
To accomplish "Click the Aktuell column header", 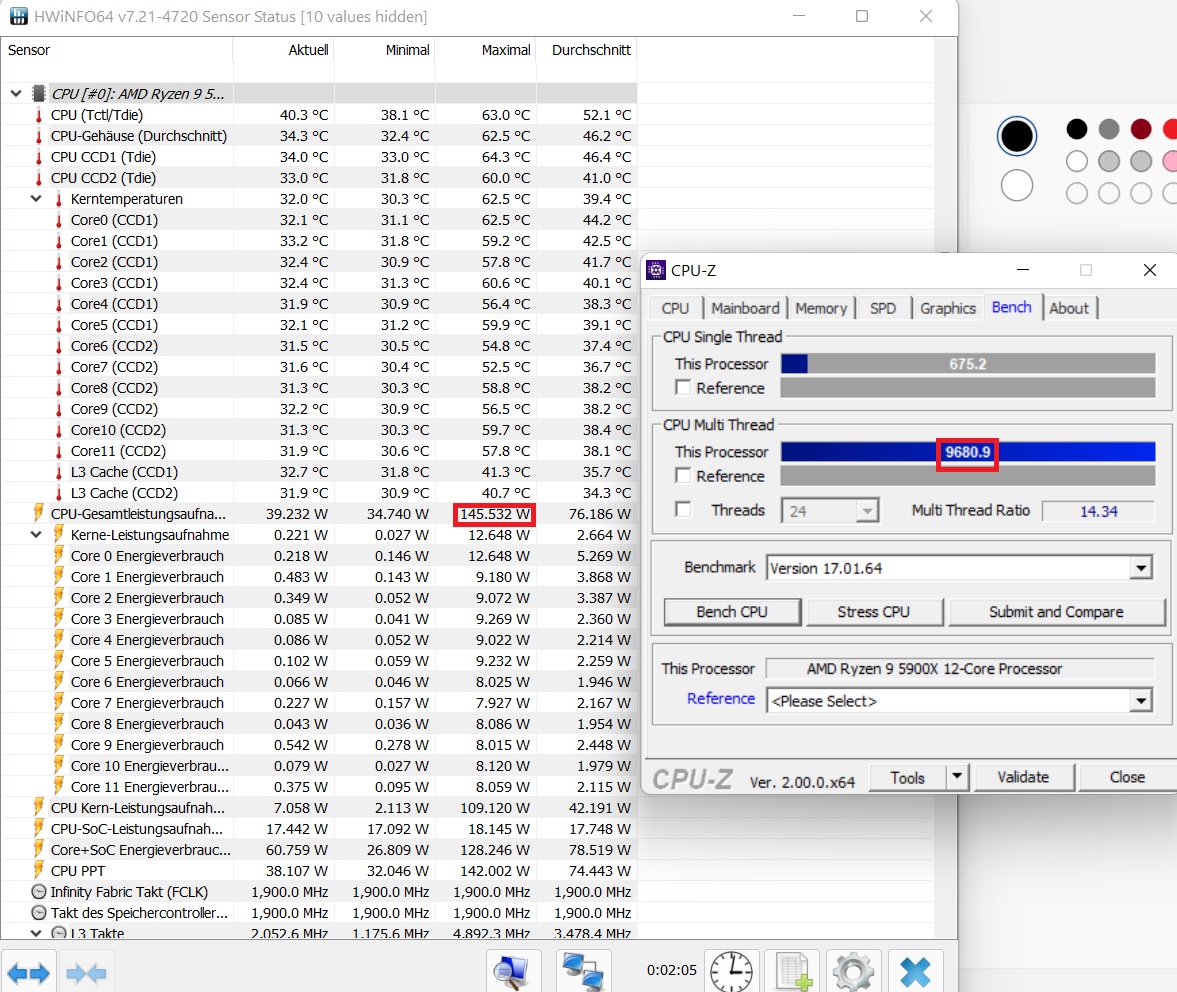I will click(308, 50).
